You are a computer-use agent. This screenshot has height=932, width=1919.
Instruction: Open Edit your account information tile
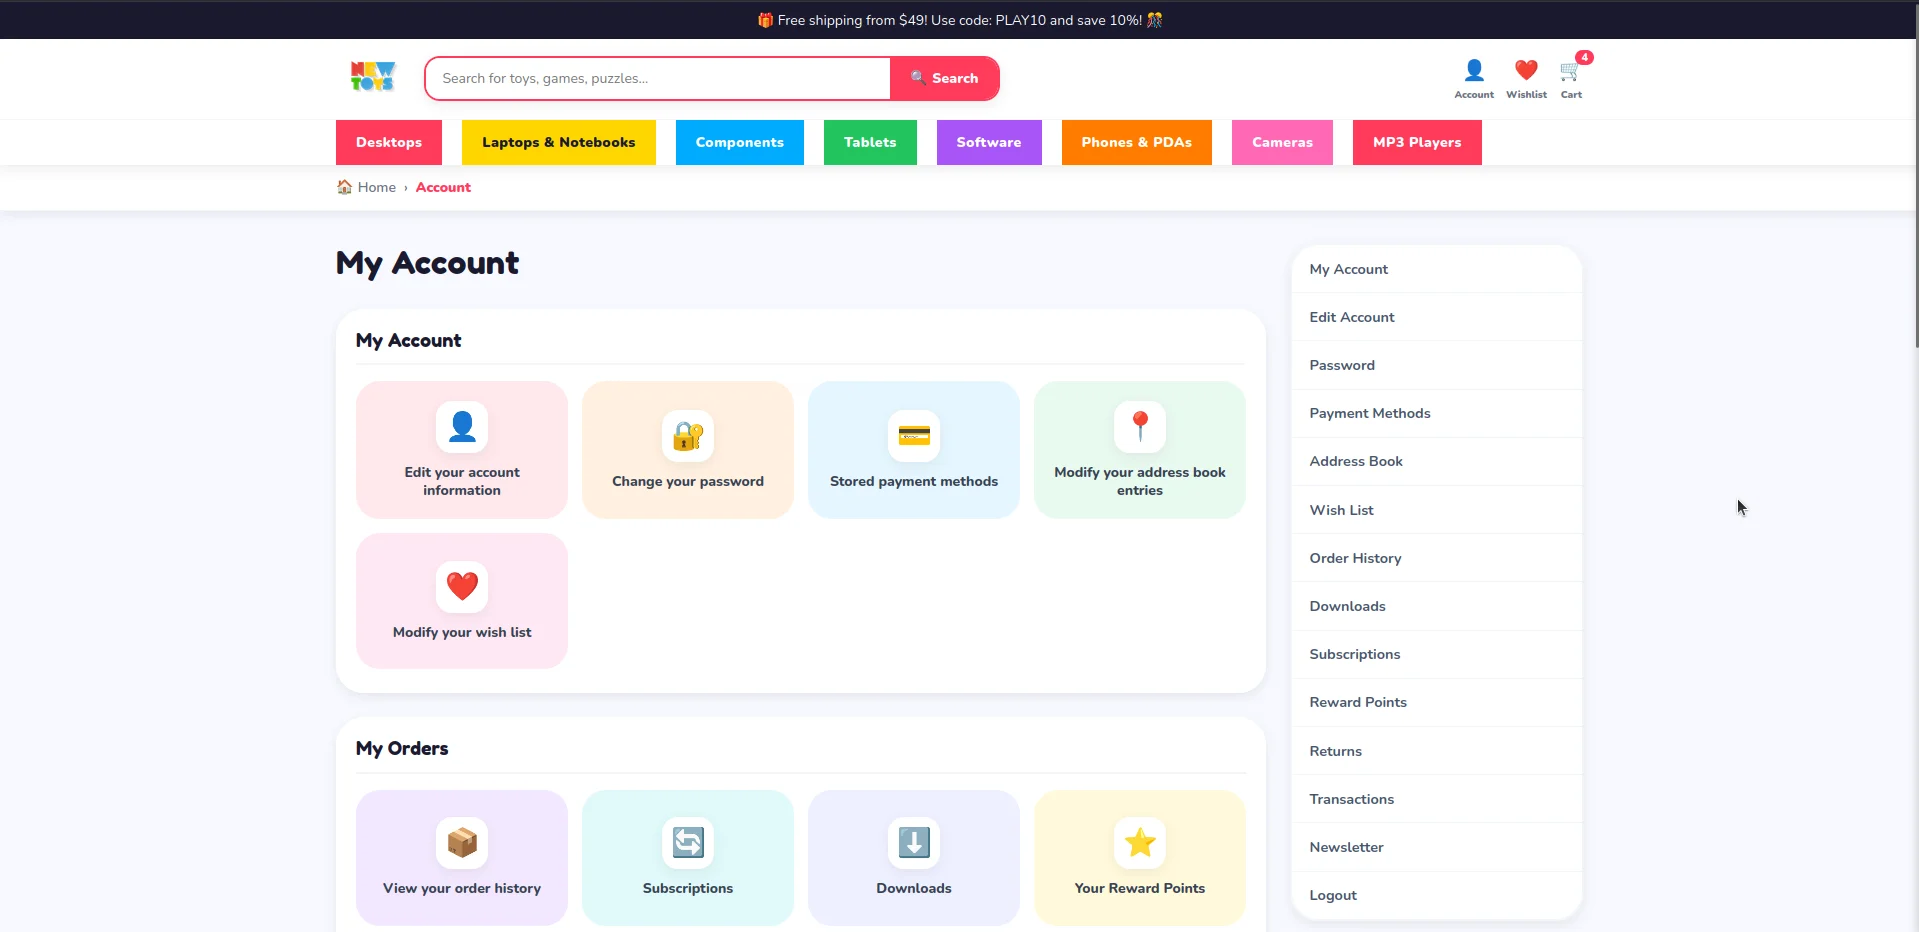pyautogui.click(x=462, y=449)
